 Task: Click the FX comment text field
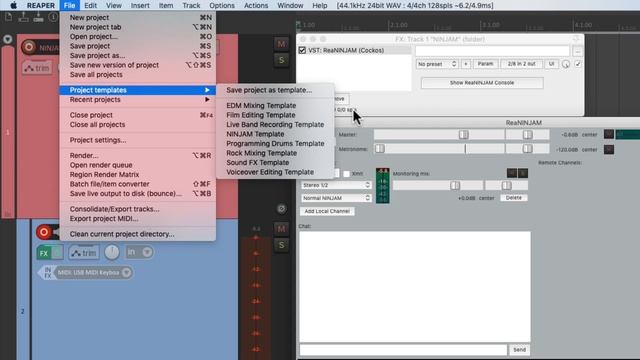pos(492,51)
